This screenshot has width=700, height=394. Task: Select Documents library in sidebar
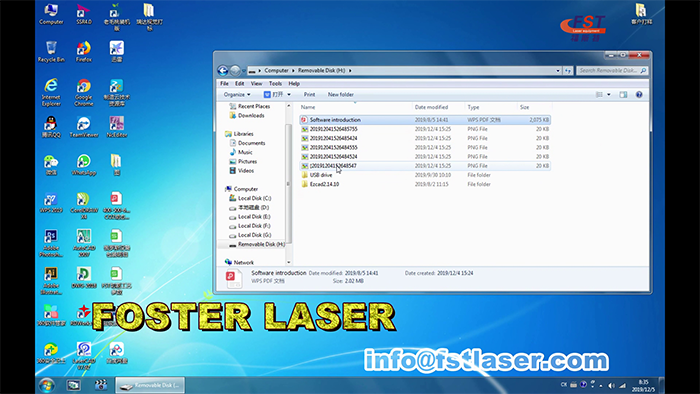(247, 143)
